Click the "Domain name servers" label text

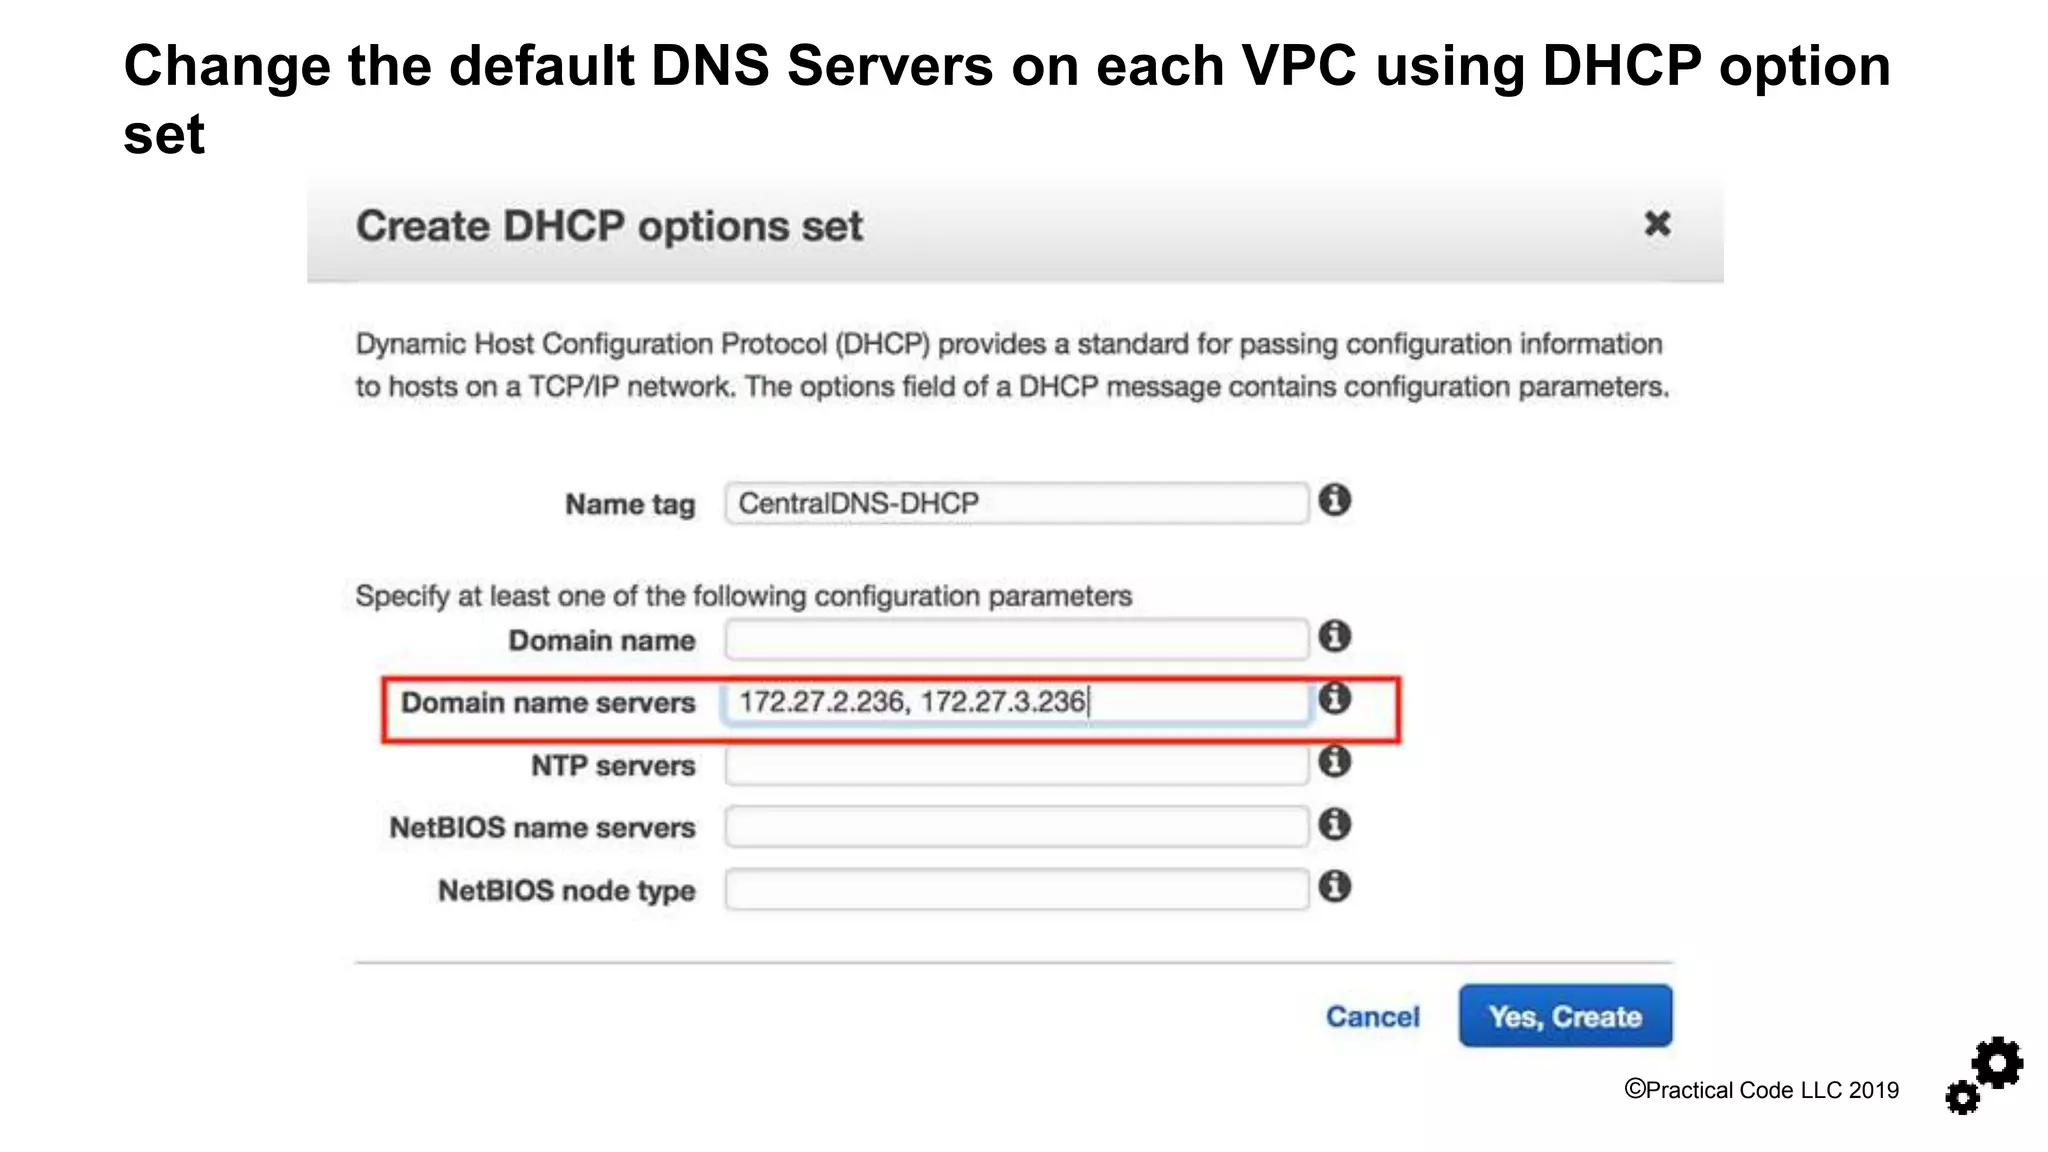[x=548, y=703]
